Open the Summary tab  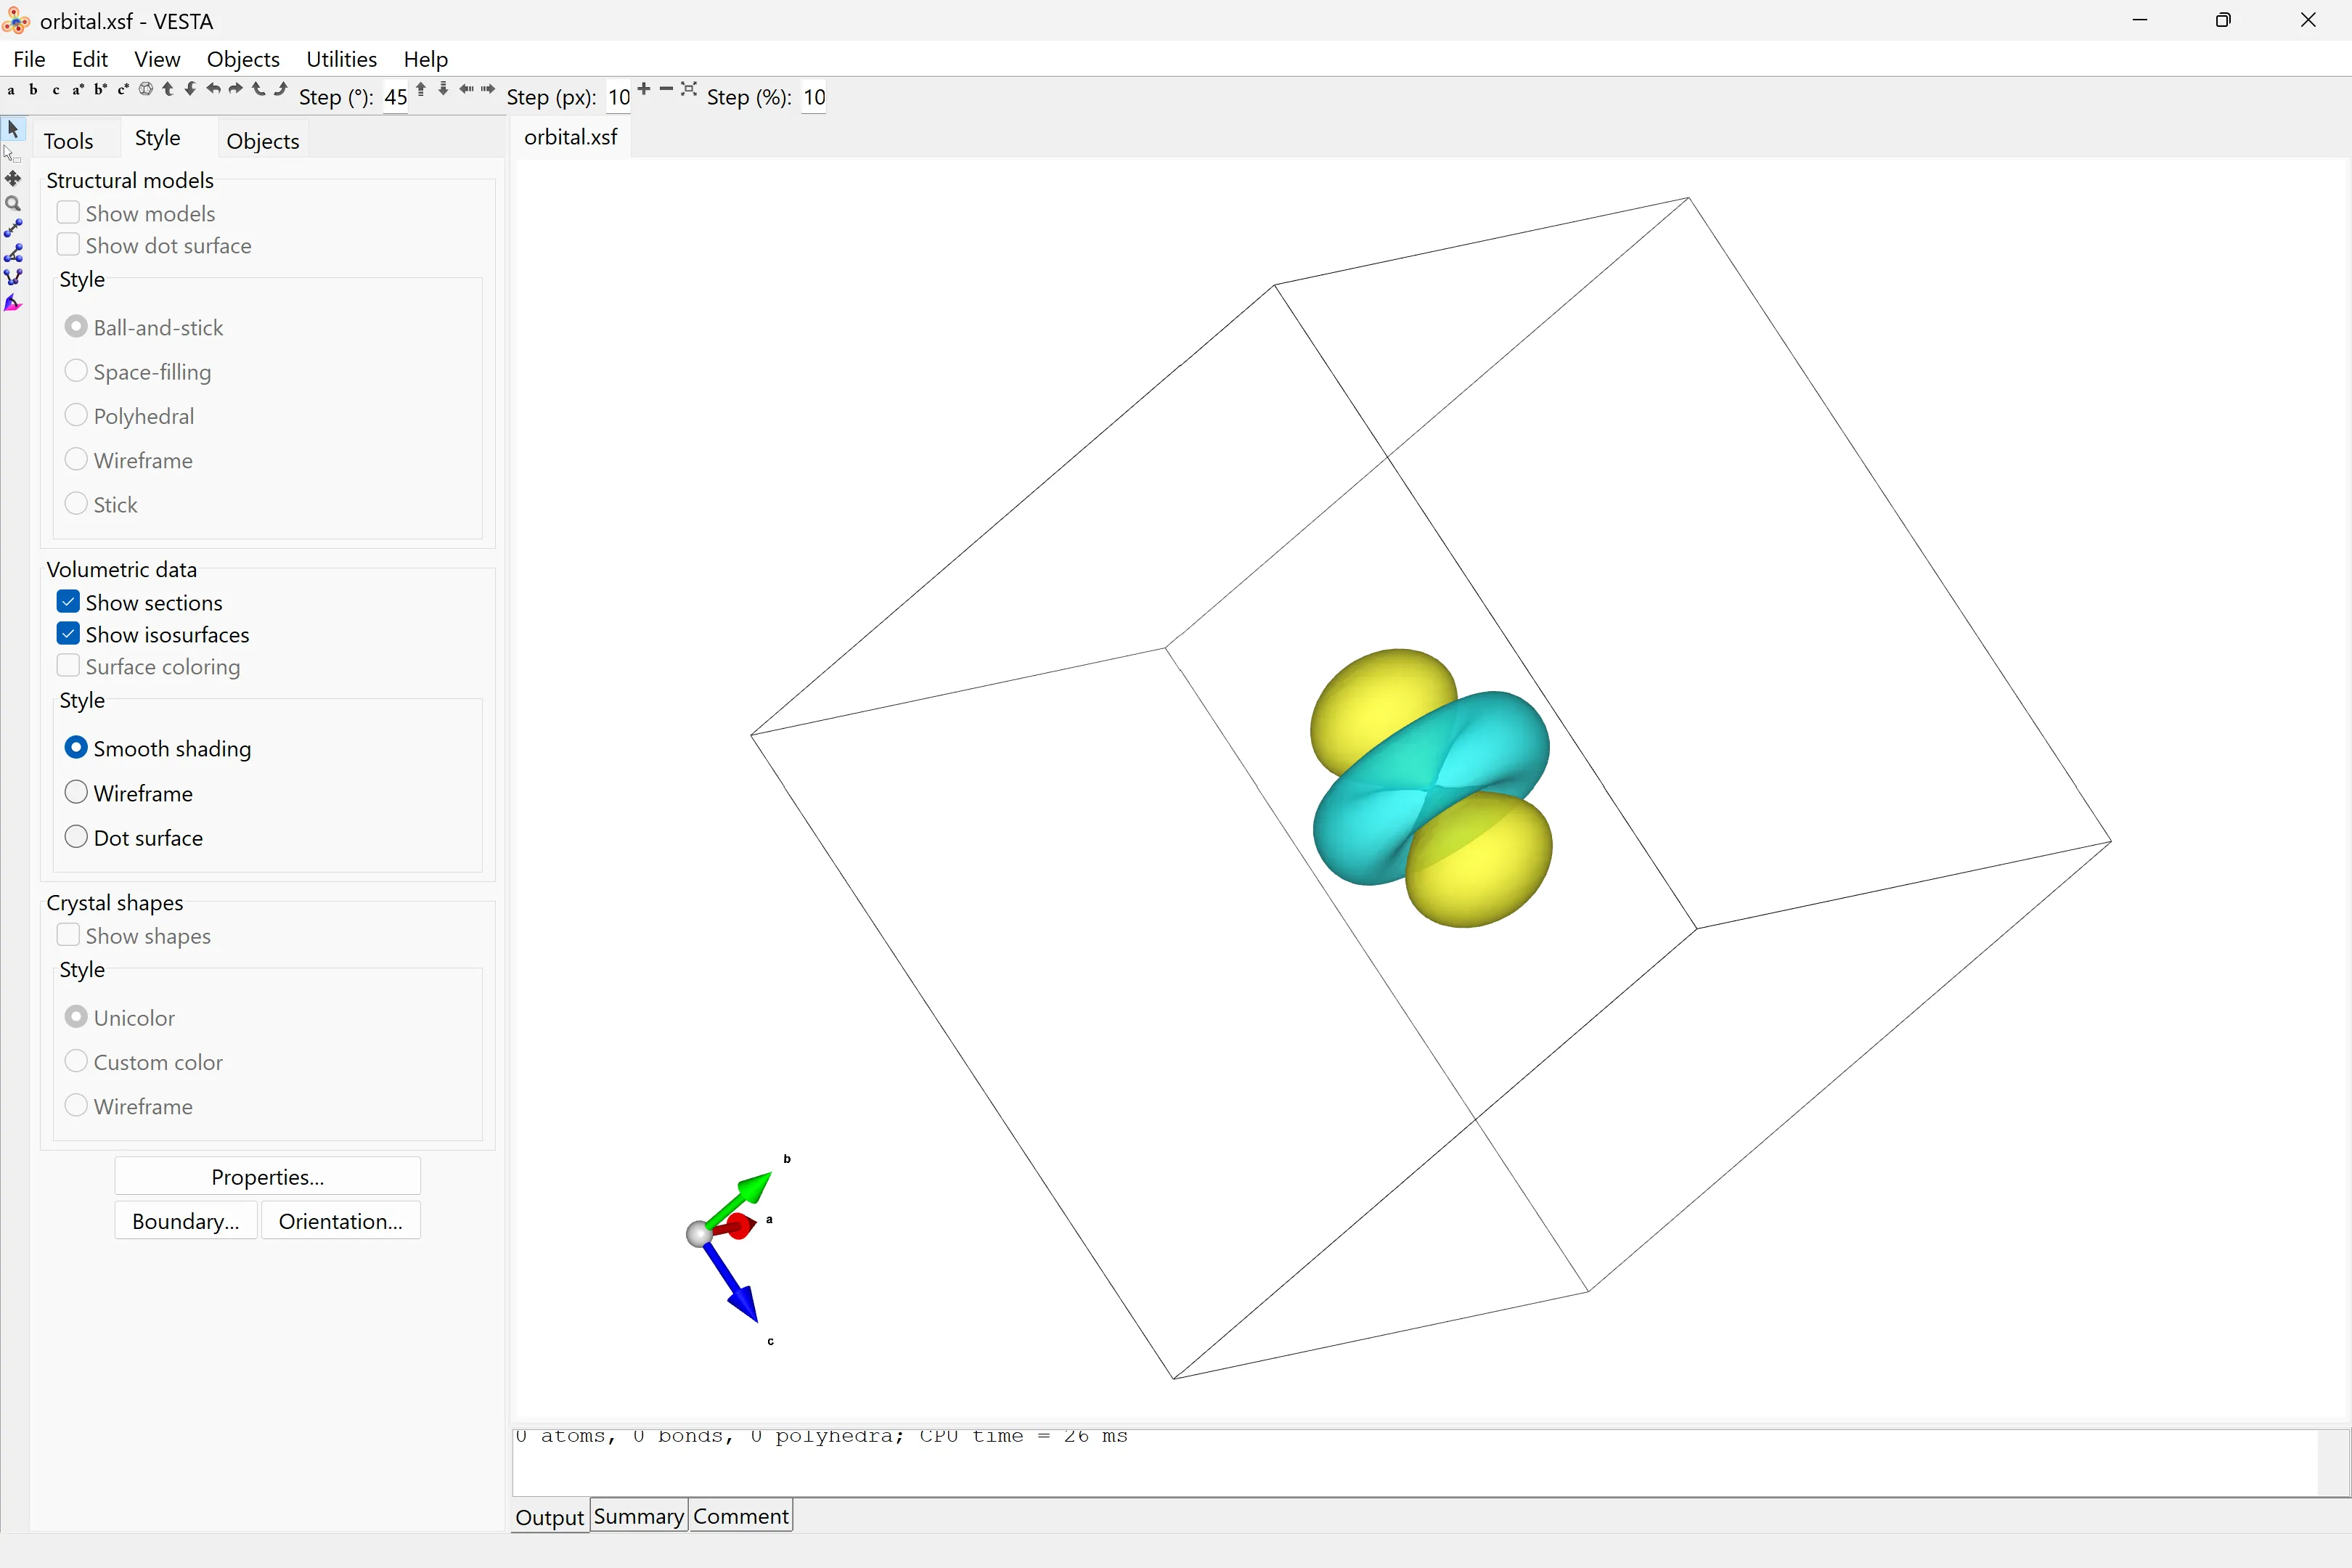638,1516
